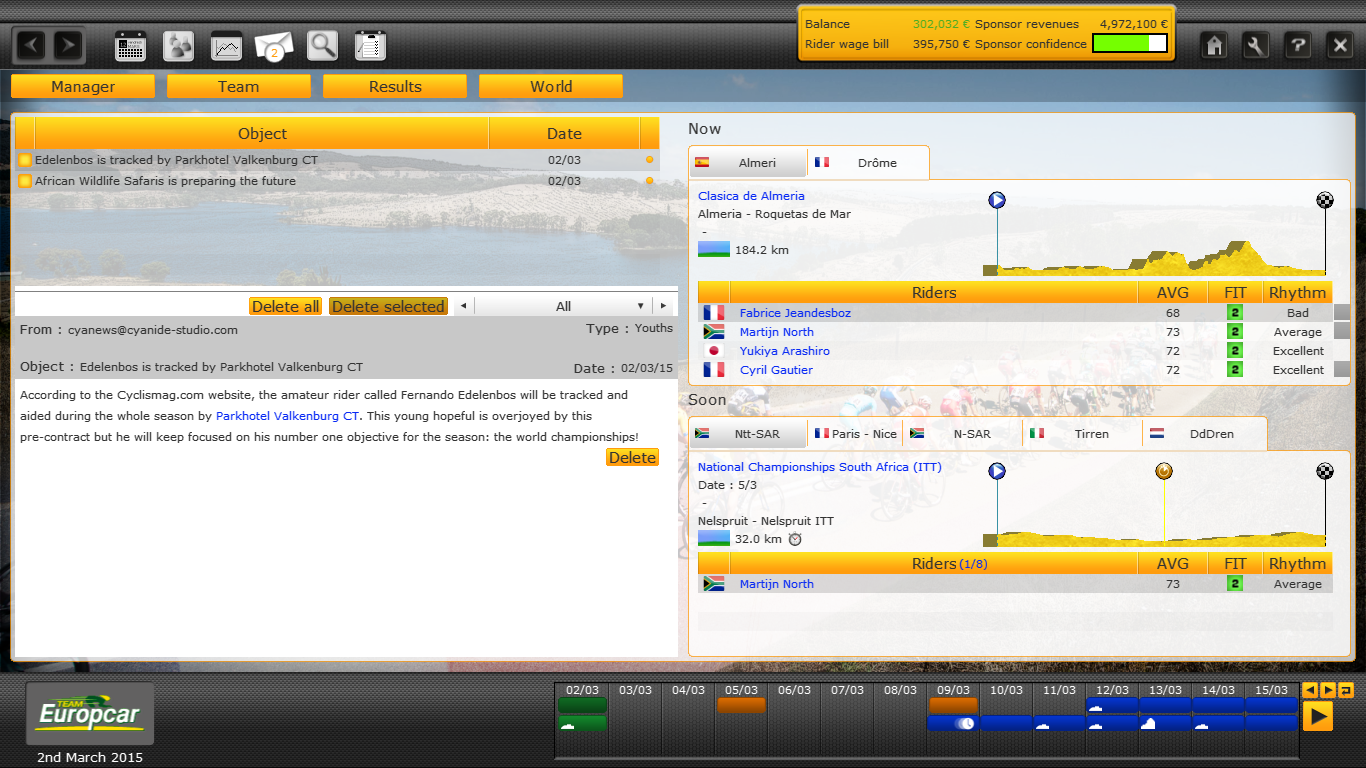Open the mailbox envelope icon

click(x=274, y=46)
